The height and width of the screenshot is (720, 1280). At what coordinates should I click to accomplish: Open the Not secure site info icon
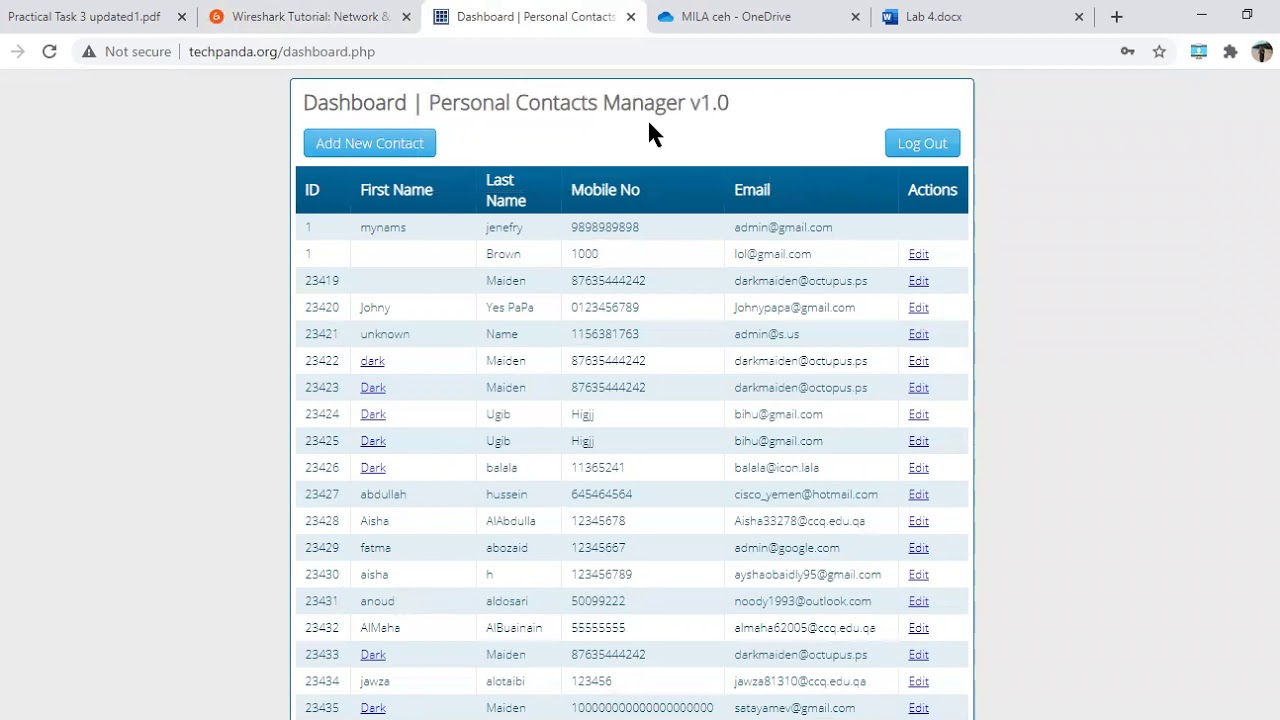(89, 52)
